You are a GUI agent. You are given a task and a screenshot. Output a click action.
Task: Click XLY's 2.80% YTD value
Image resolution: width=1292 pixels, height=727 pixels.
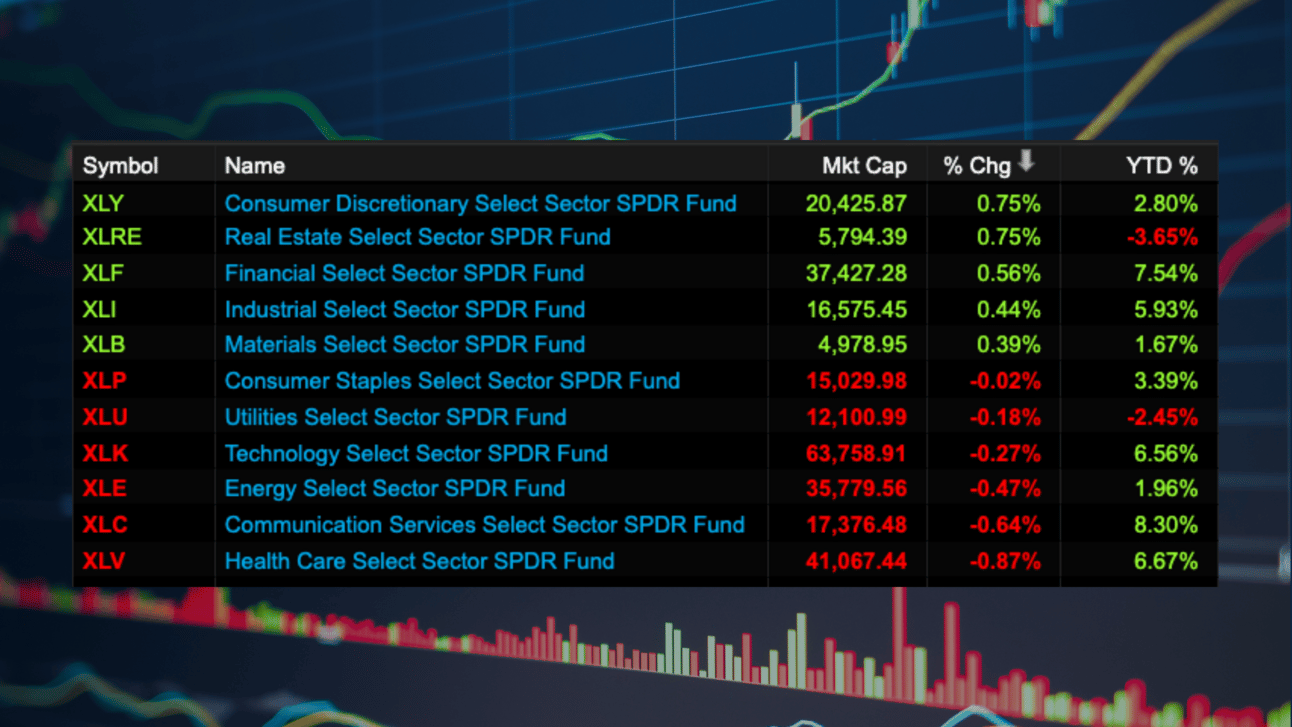click(1165, 203)
